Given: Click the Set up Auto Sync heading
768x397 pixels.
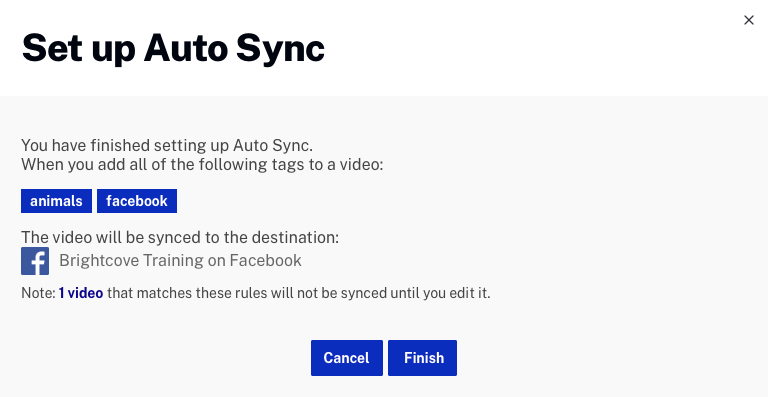Looking at the screenshot, I should click(x=173, y=48).
